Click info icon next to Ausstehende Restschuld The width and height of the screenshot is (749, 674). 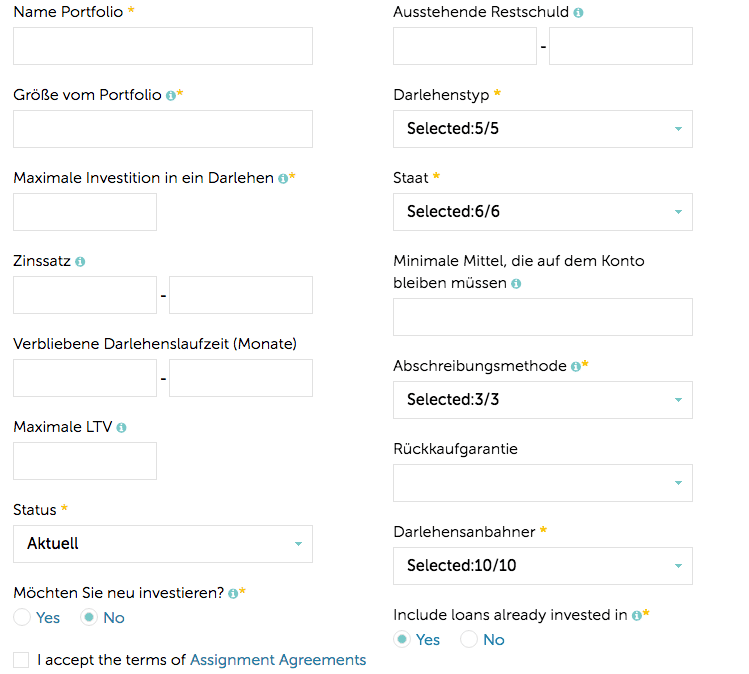click(578, 13)
